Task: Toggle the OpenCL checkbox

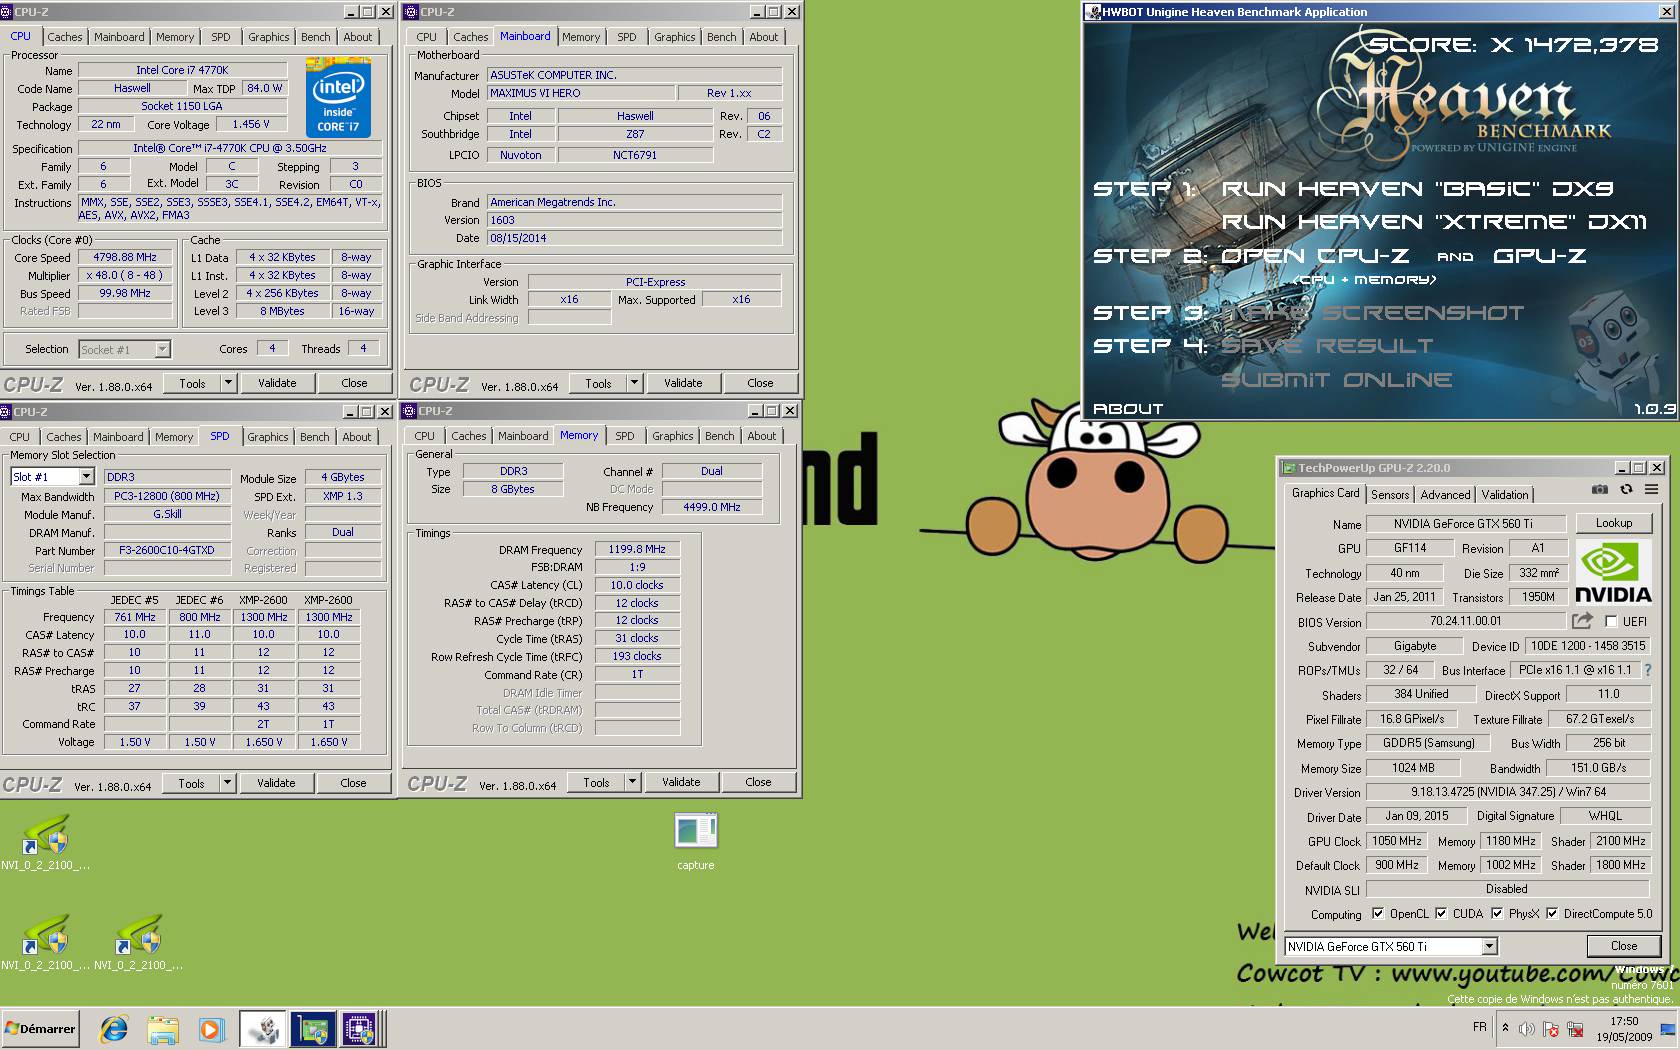Action: coord(1378,913)
